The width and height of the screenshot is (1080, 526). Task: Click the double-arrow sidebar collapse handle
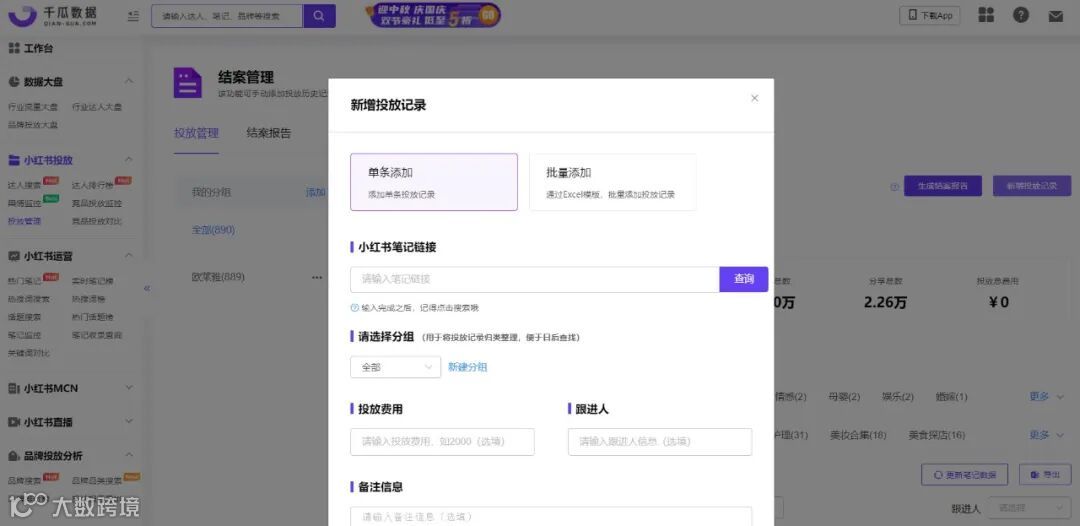click(x=147, y=288)
